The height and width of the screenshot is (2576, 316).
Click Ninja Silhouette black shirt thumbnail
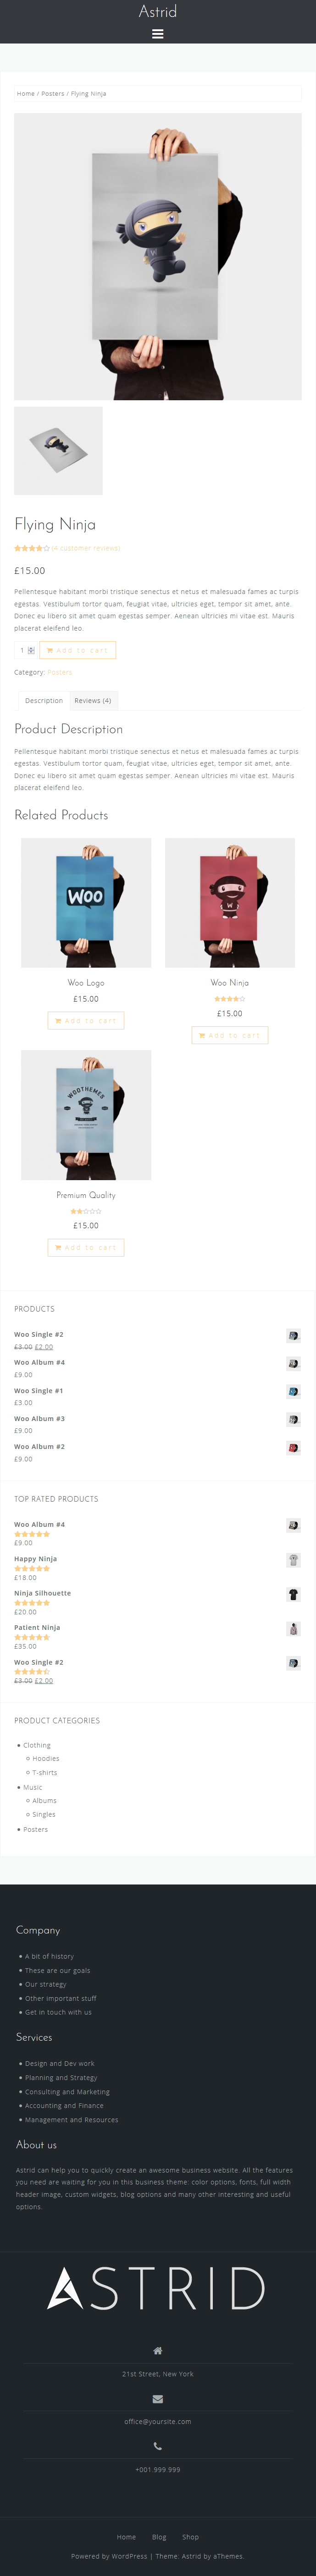(x=294, y=1594)
